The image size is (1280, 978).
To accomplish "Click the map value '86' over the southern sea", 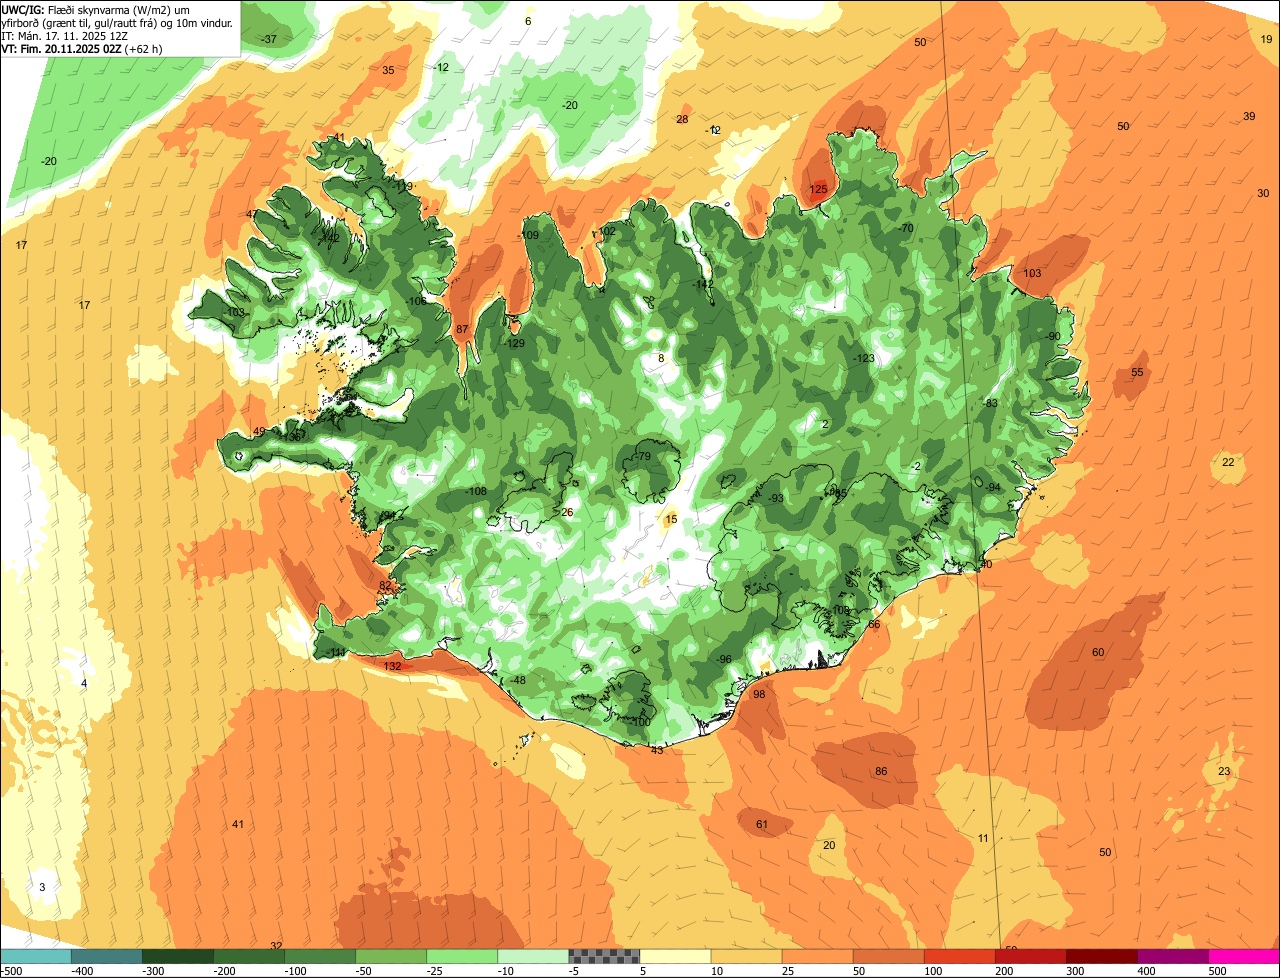I will point(881,771).
